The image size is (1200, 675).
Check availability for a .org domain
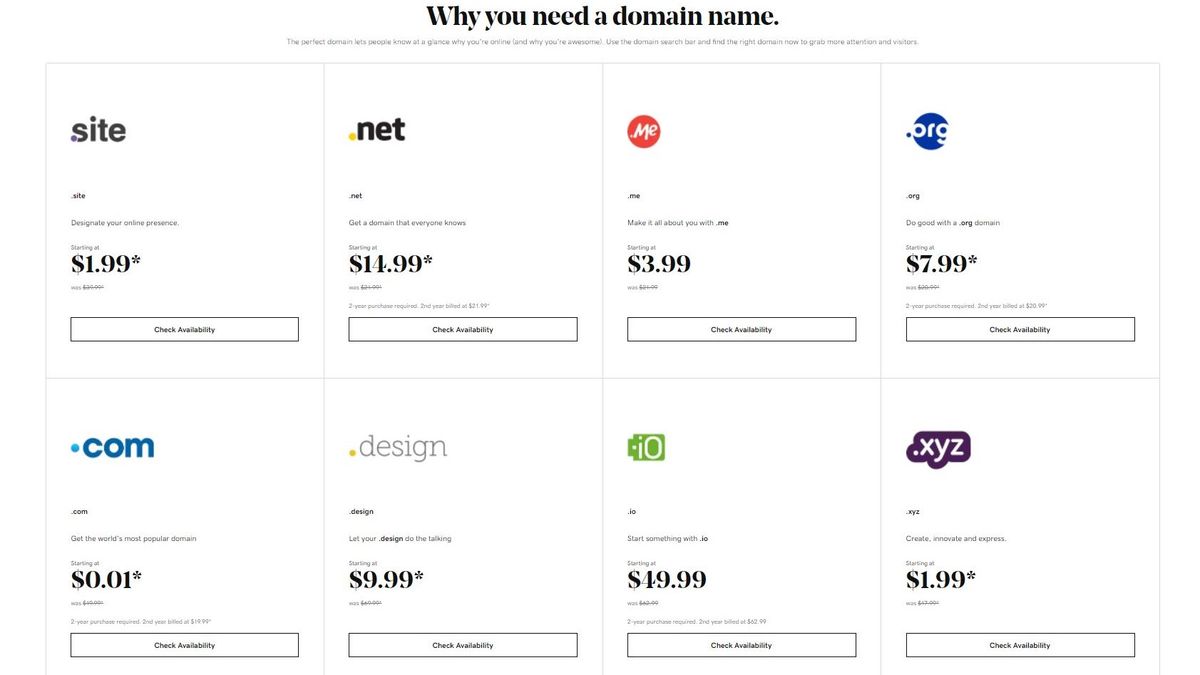pyautogui.click(x=1019, y=328)
